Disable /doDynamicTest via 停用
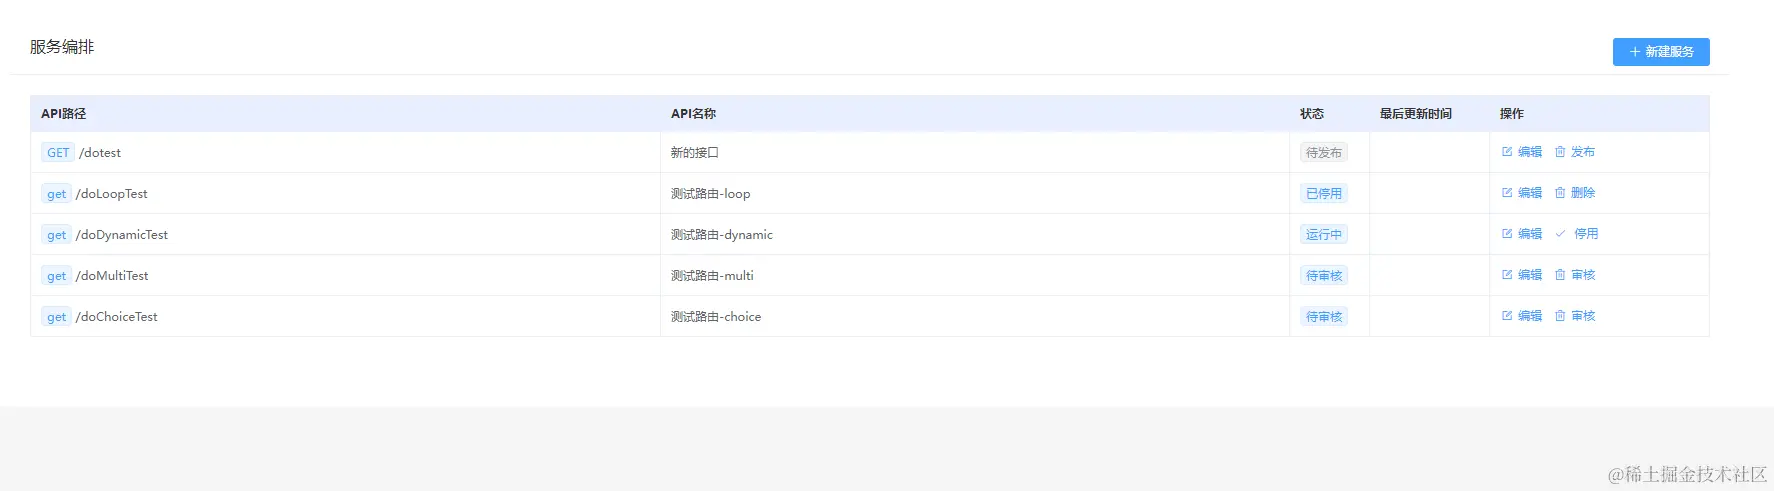 [1576, 234]
